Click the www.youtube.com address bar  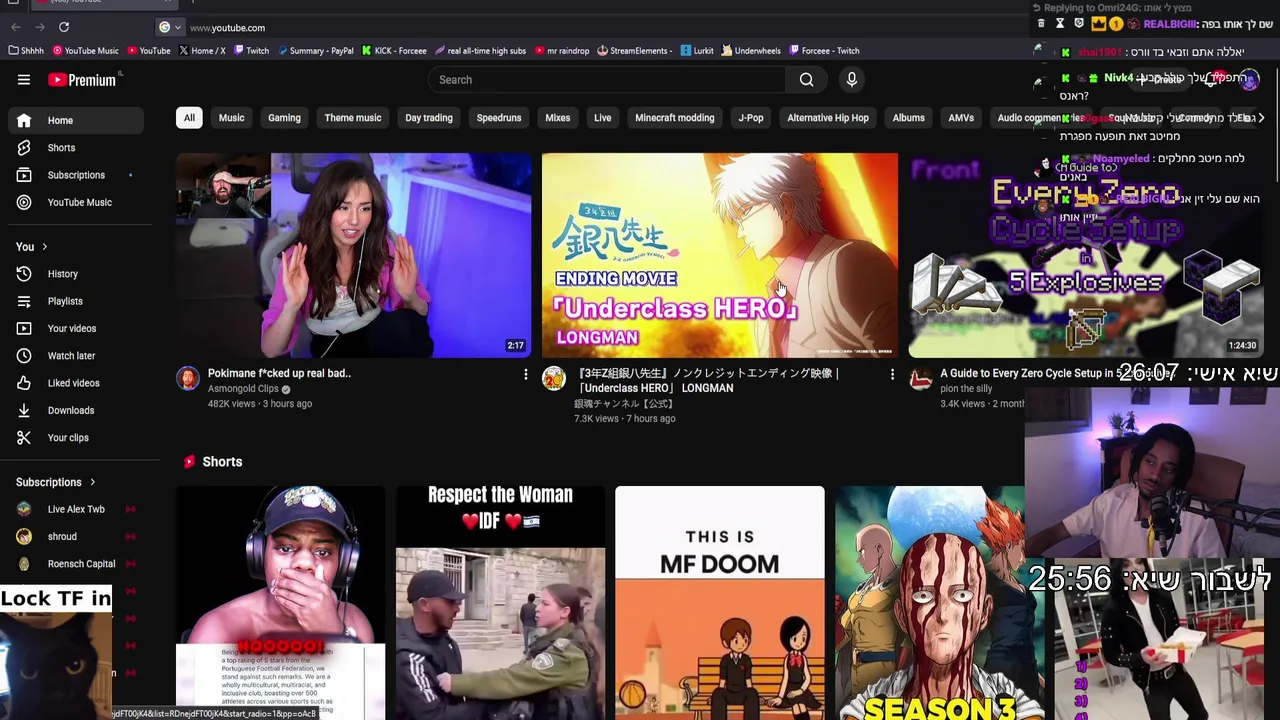tap(227, 28)
